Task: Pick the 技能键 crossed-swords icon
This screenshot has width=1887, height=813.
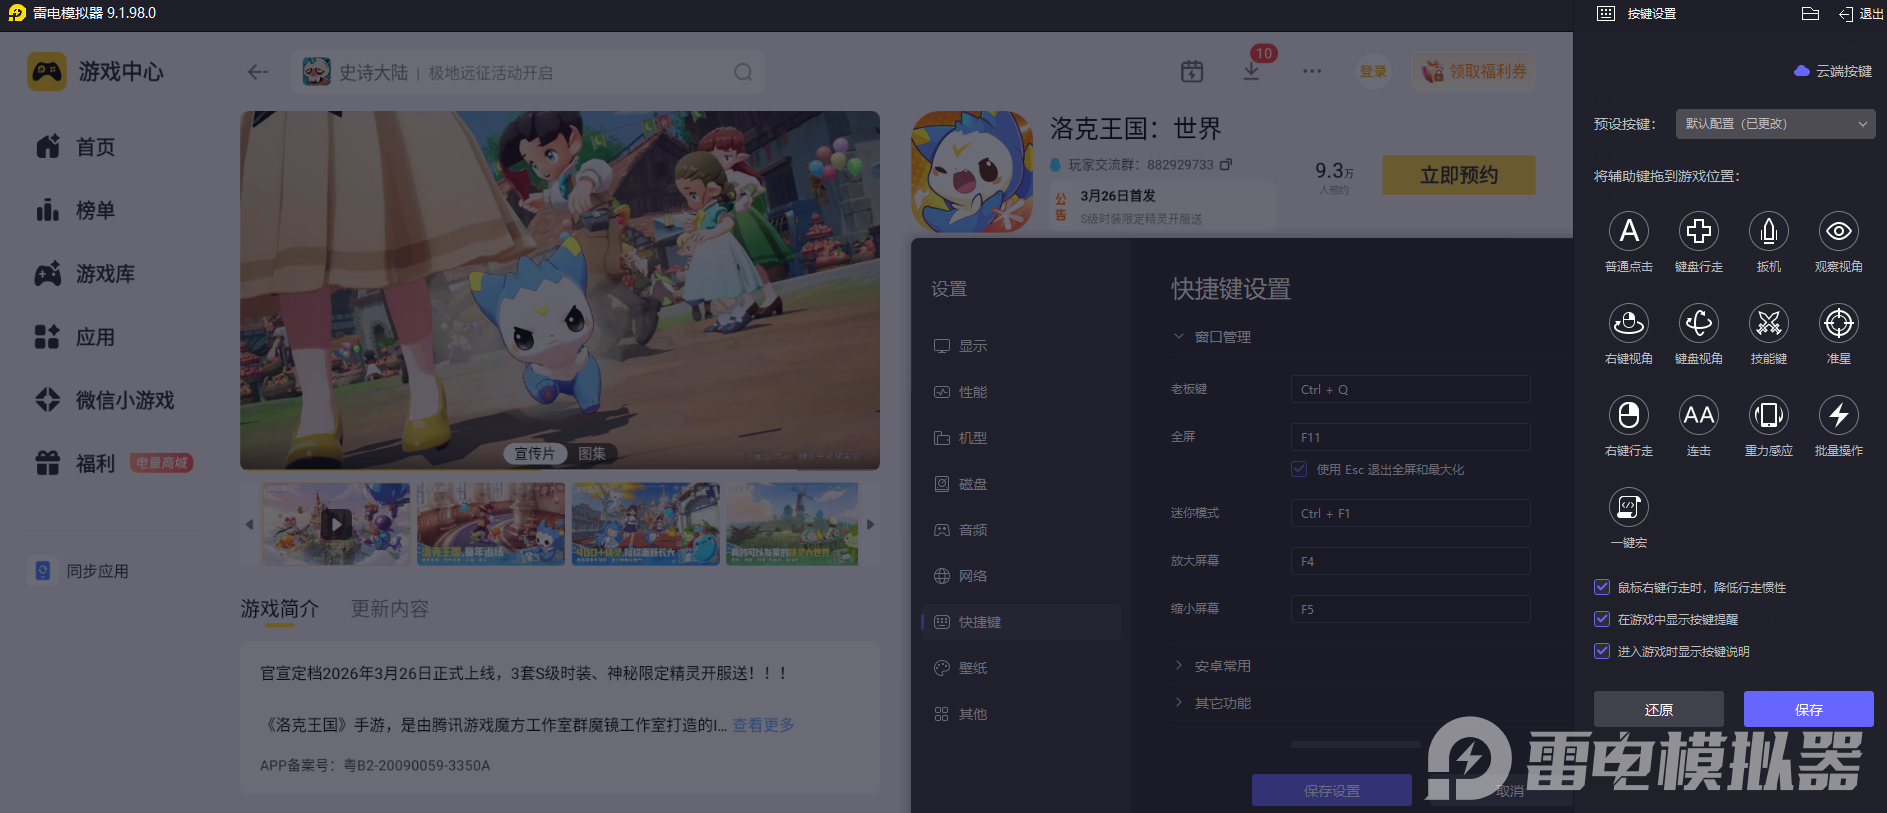Action: pos(1768,323)
